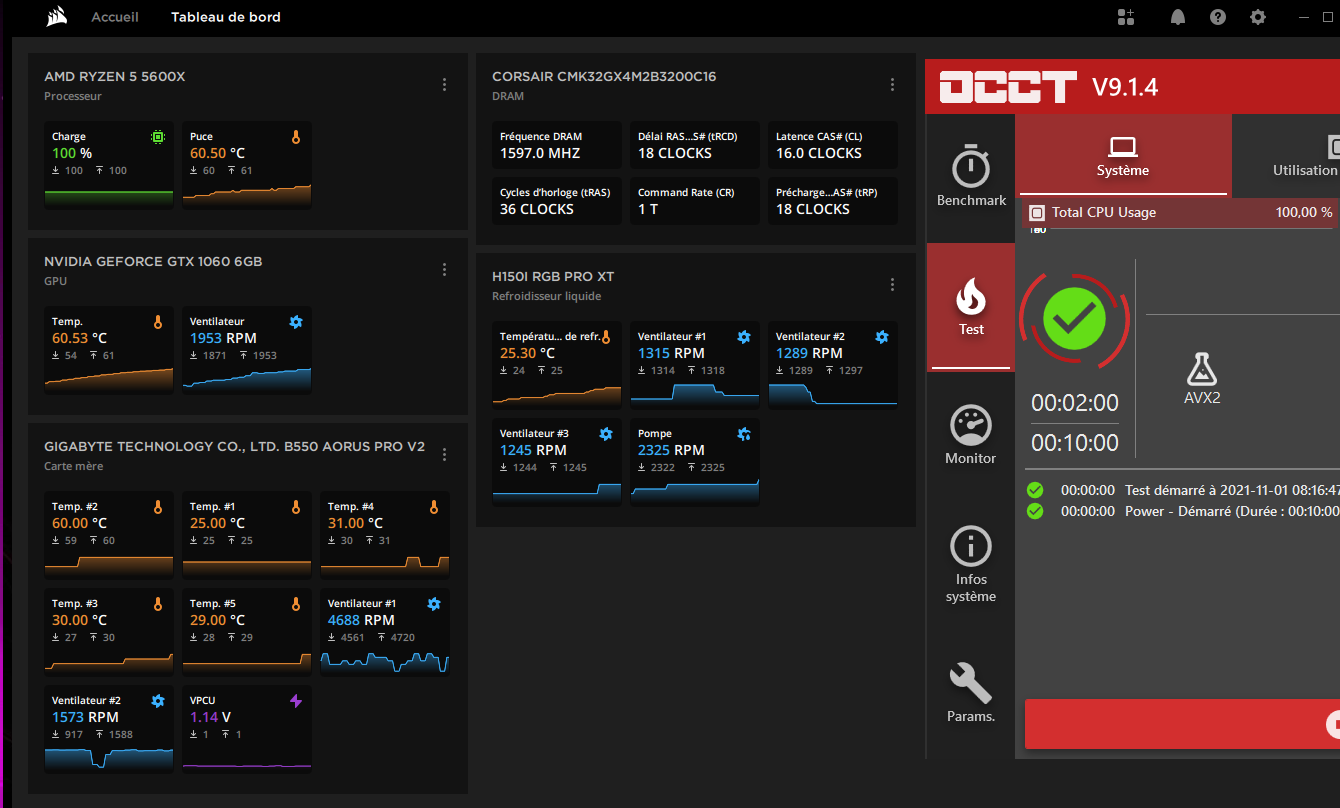Select the Test flame section in OCCT
The height and width of the screenshot is (808, 1340).
tap(971, 307)
